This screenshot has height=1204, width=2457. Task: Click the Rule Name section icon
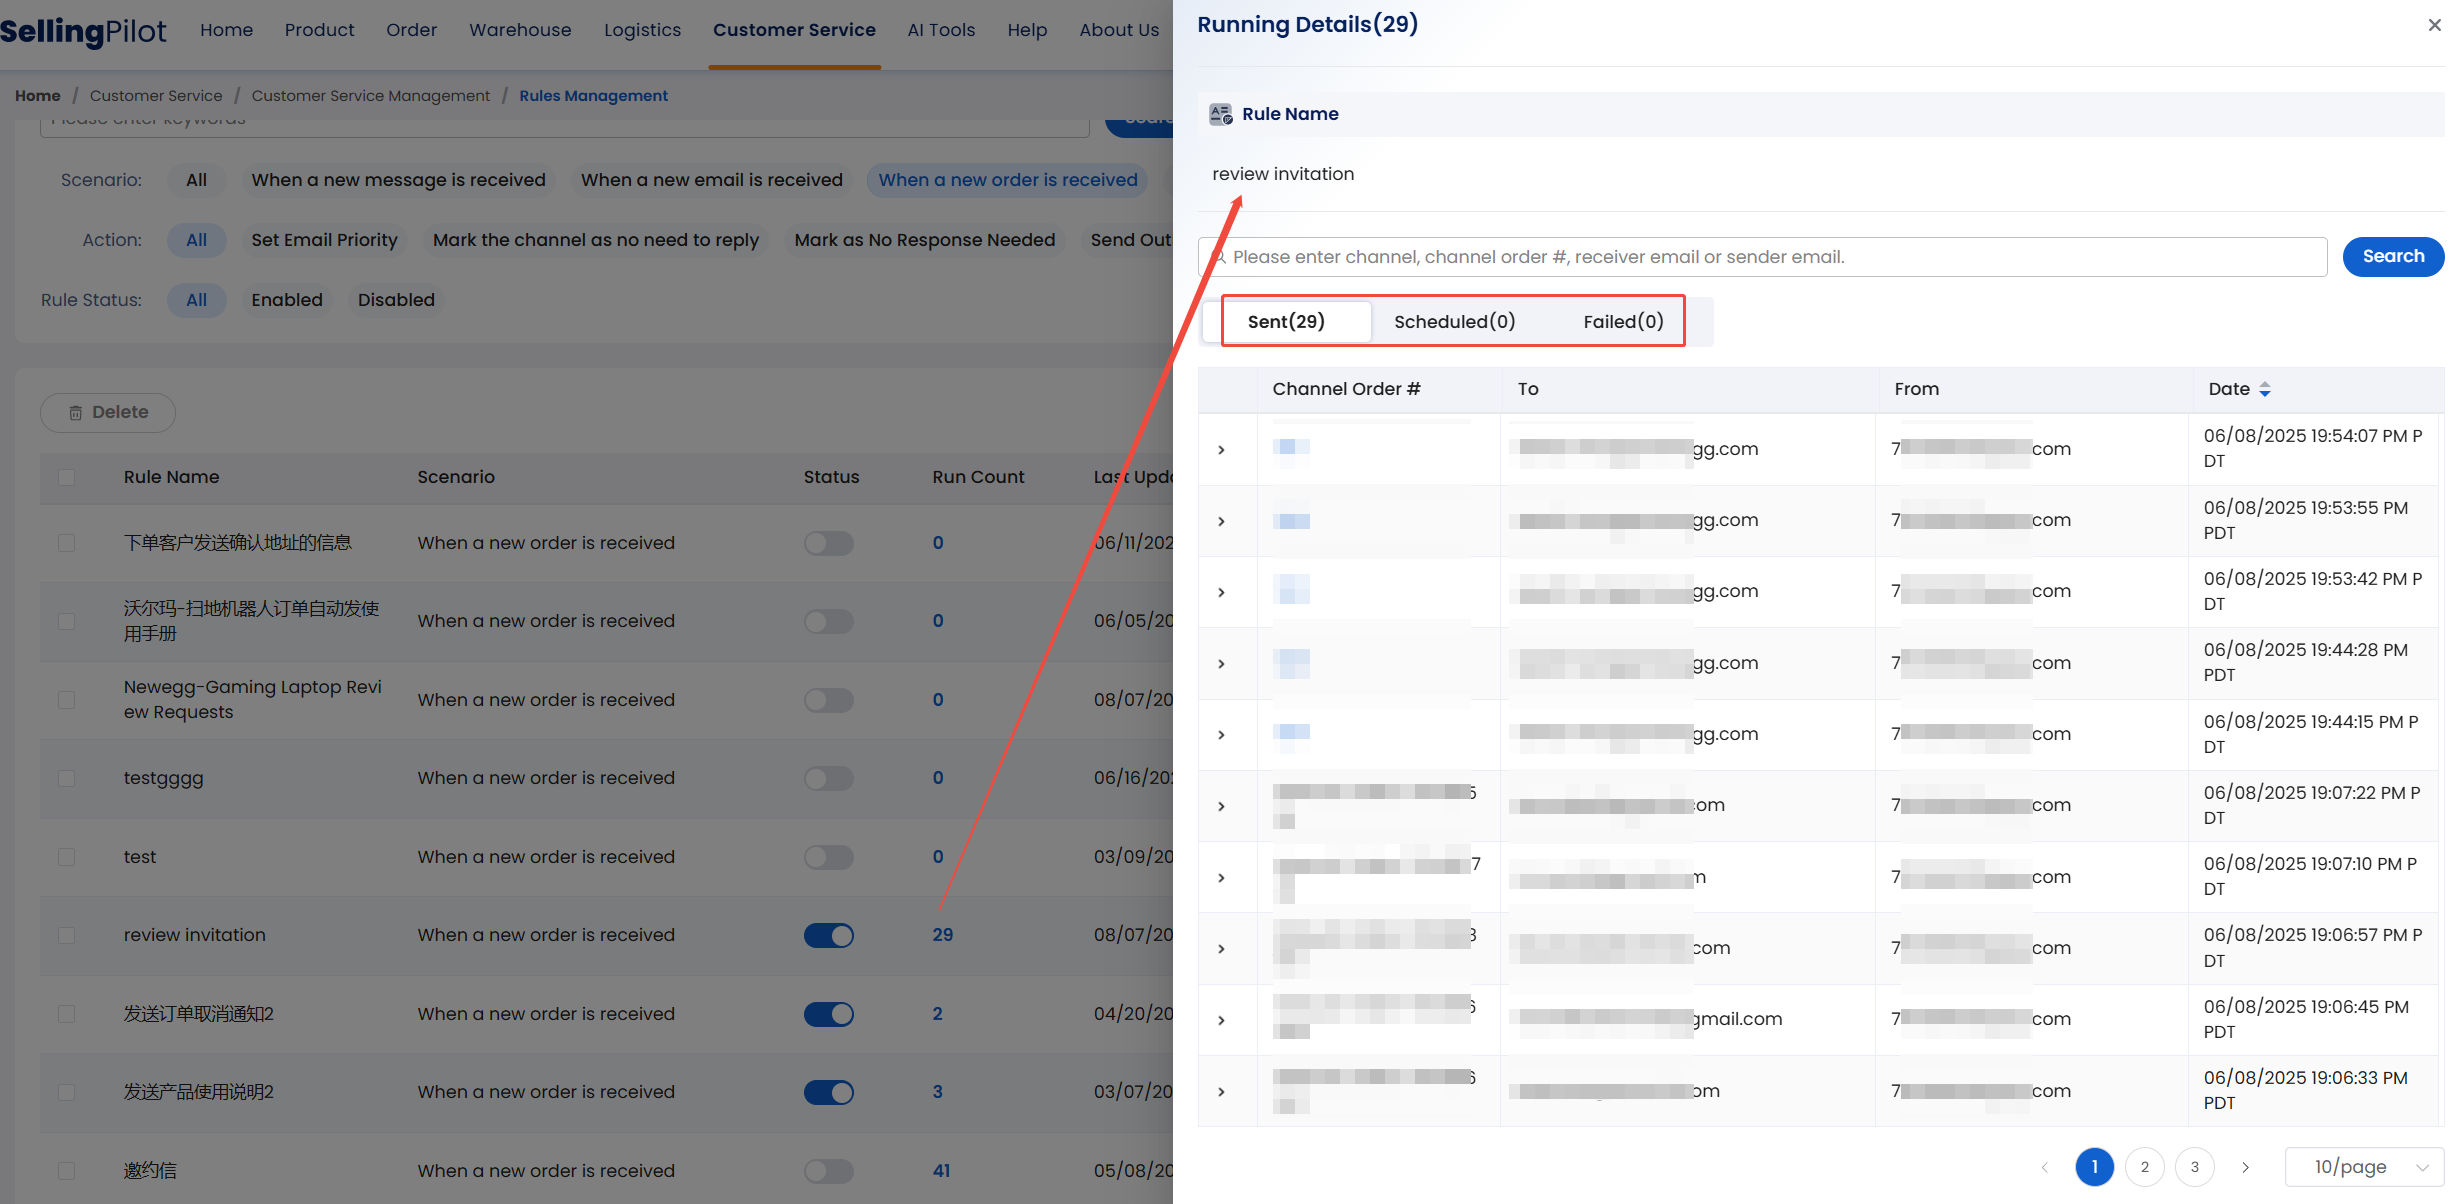tap(1220, 114)
